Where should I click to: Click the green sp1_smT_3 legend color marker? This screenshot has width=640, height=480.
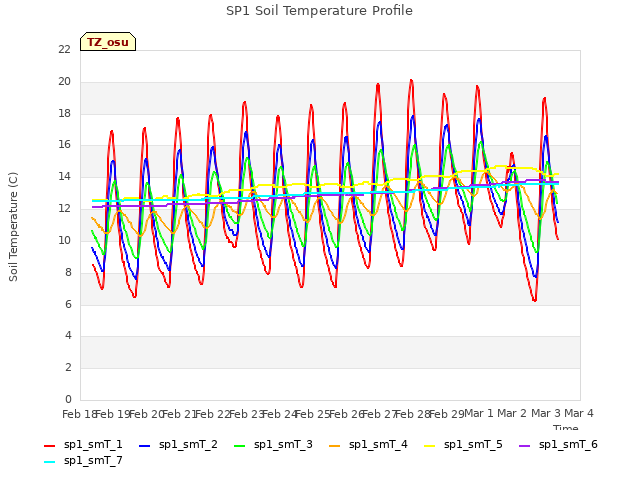coord(240,446)
